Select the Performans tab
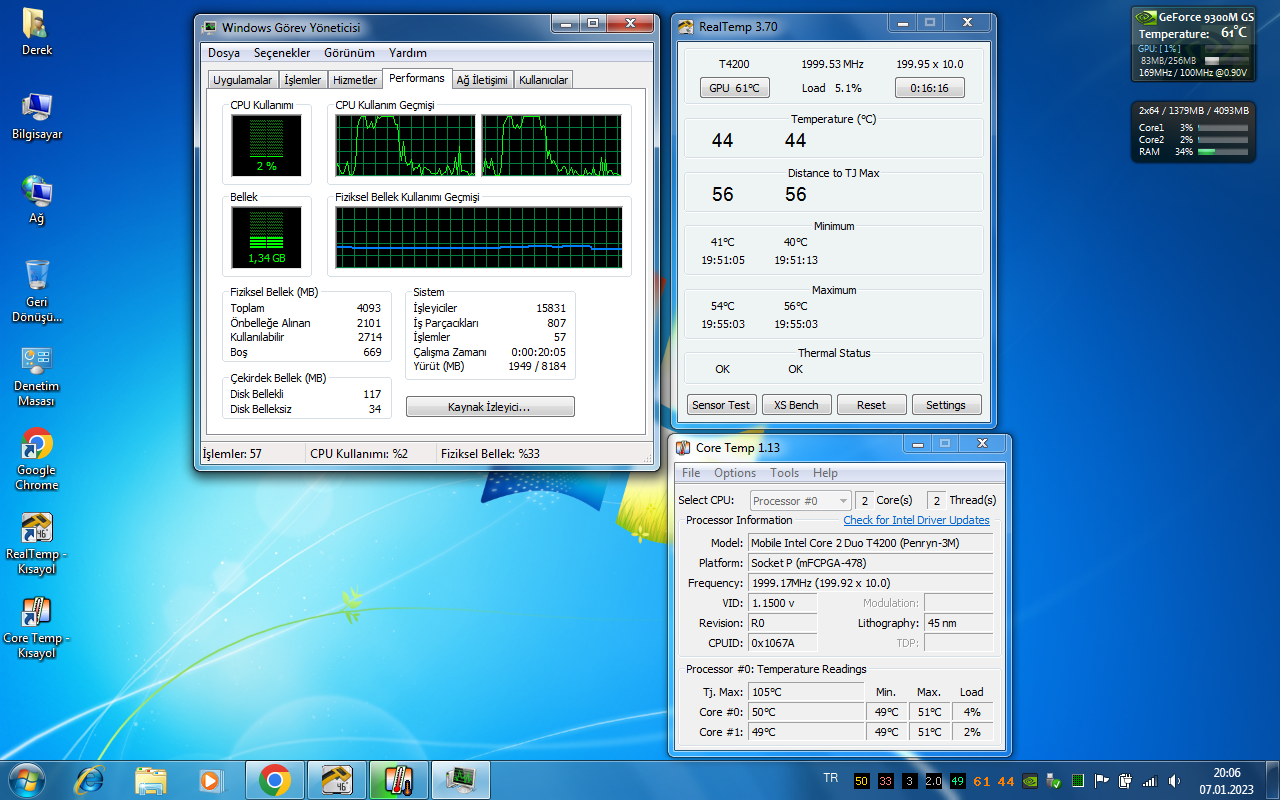The height and width of the screenshot is (800, 1280). (417, 78)
